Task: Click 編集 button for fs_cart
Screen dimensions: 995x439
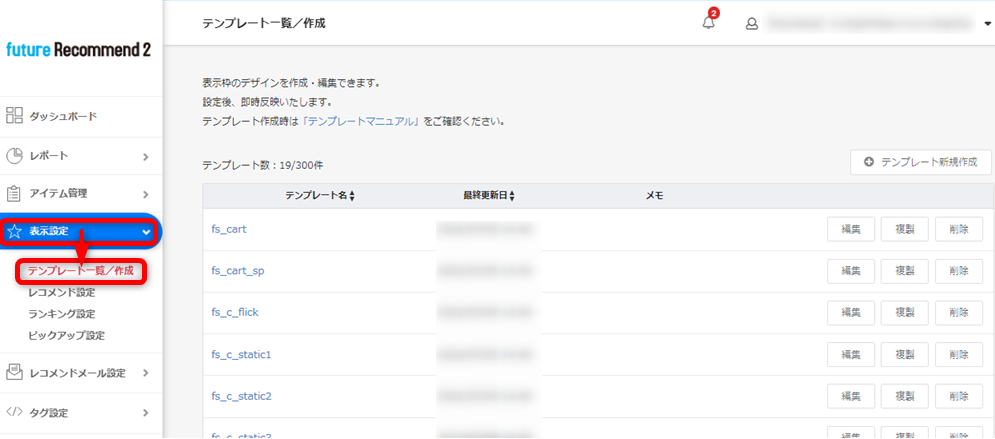Action: tap(851, 229)
